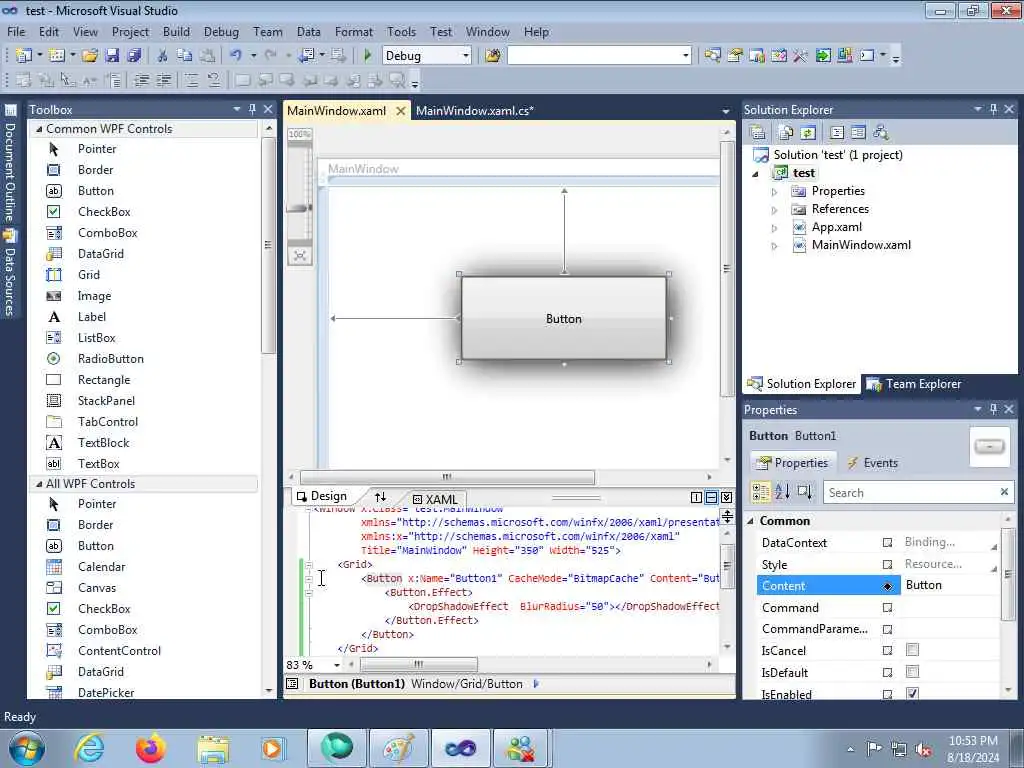Select the Button control in Common WPF Controls

pos(95,191)
